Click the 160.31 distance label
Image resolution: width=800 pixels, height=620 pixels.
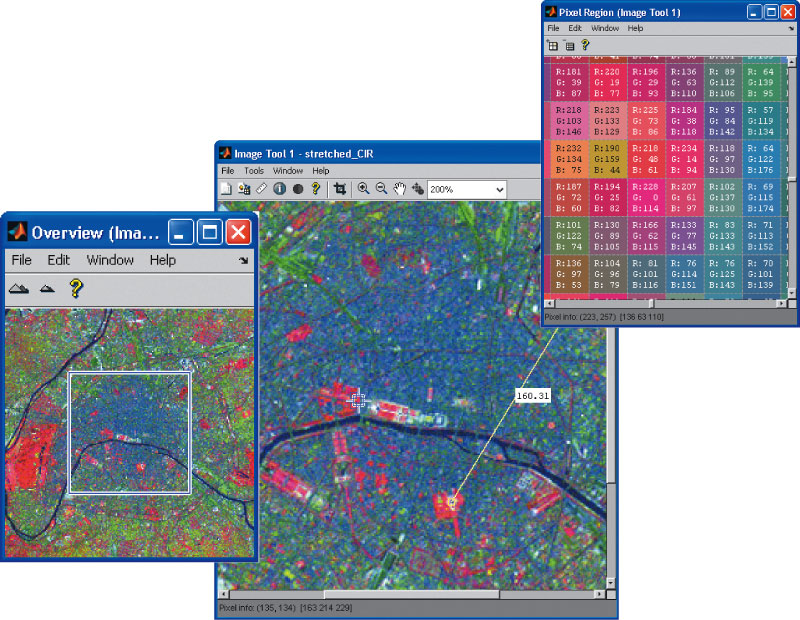[x=533, y=395]
